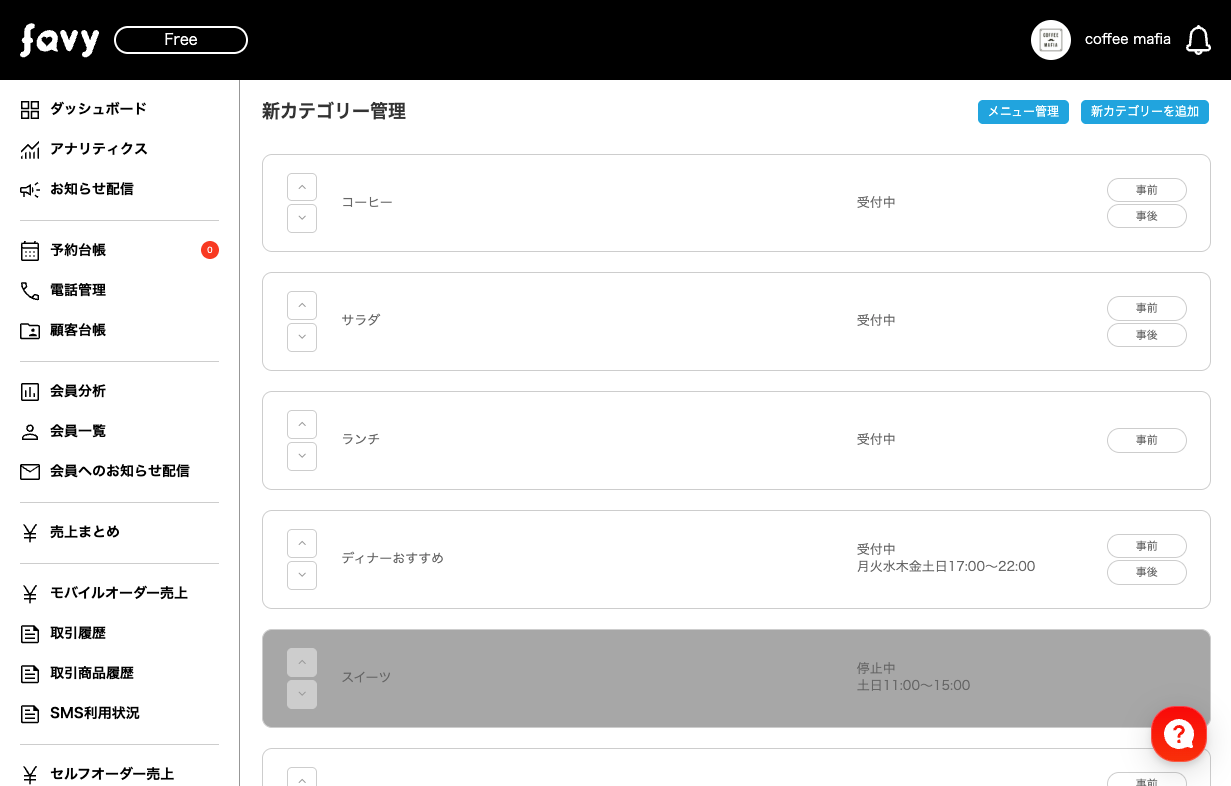Image resolution: width=1231 pixels, height=786 pixels.
Task: Click the メニュー管理 button
Action: click(x=1023, y=112)
